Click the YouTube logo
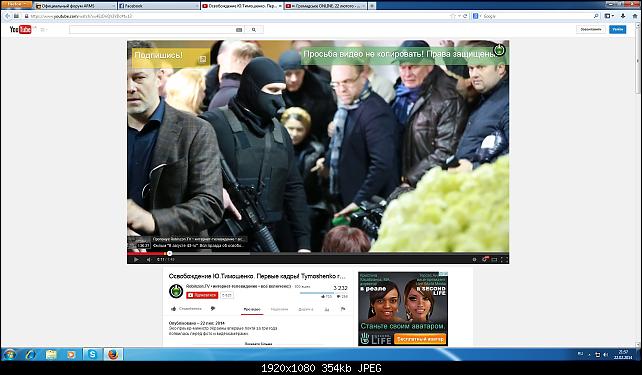 pos(20,29)
